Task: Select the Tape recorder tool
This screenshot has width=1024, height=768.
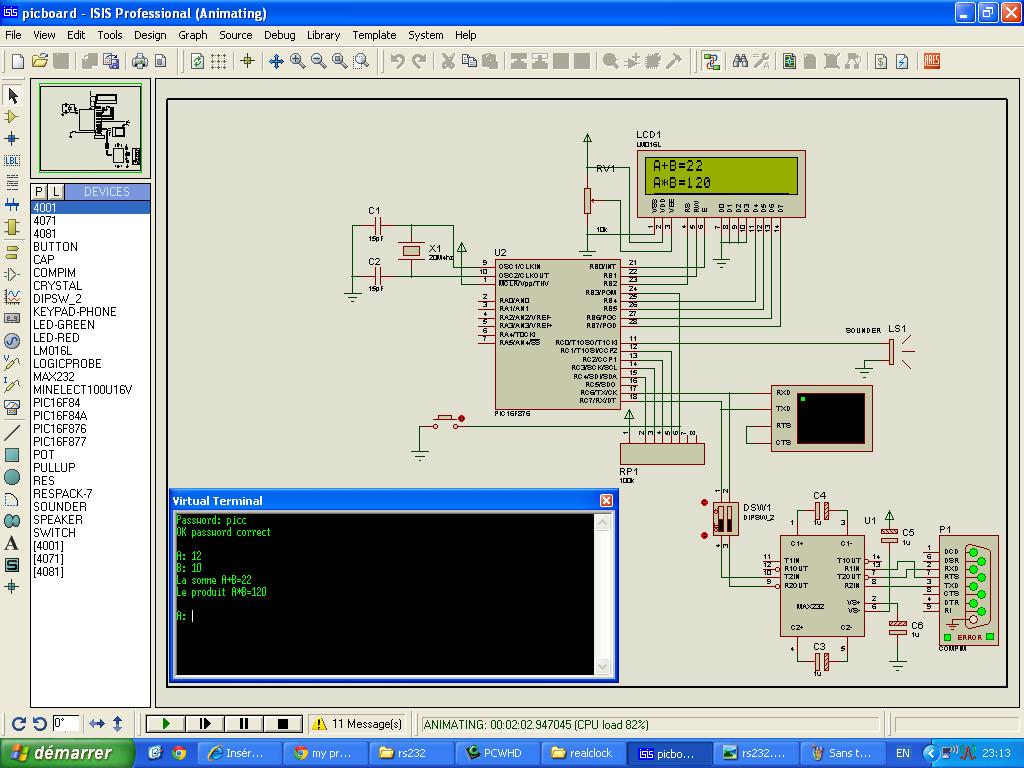Action: [12, 318]
